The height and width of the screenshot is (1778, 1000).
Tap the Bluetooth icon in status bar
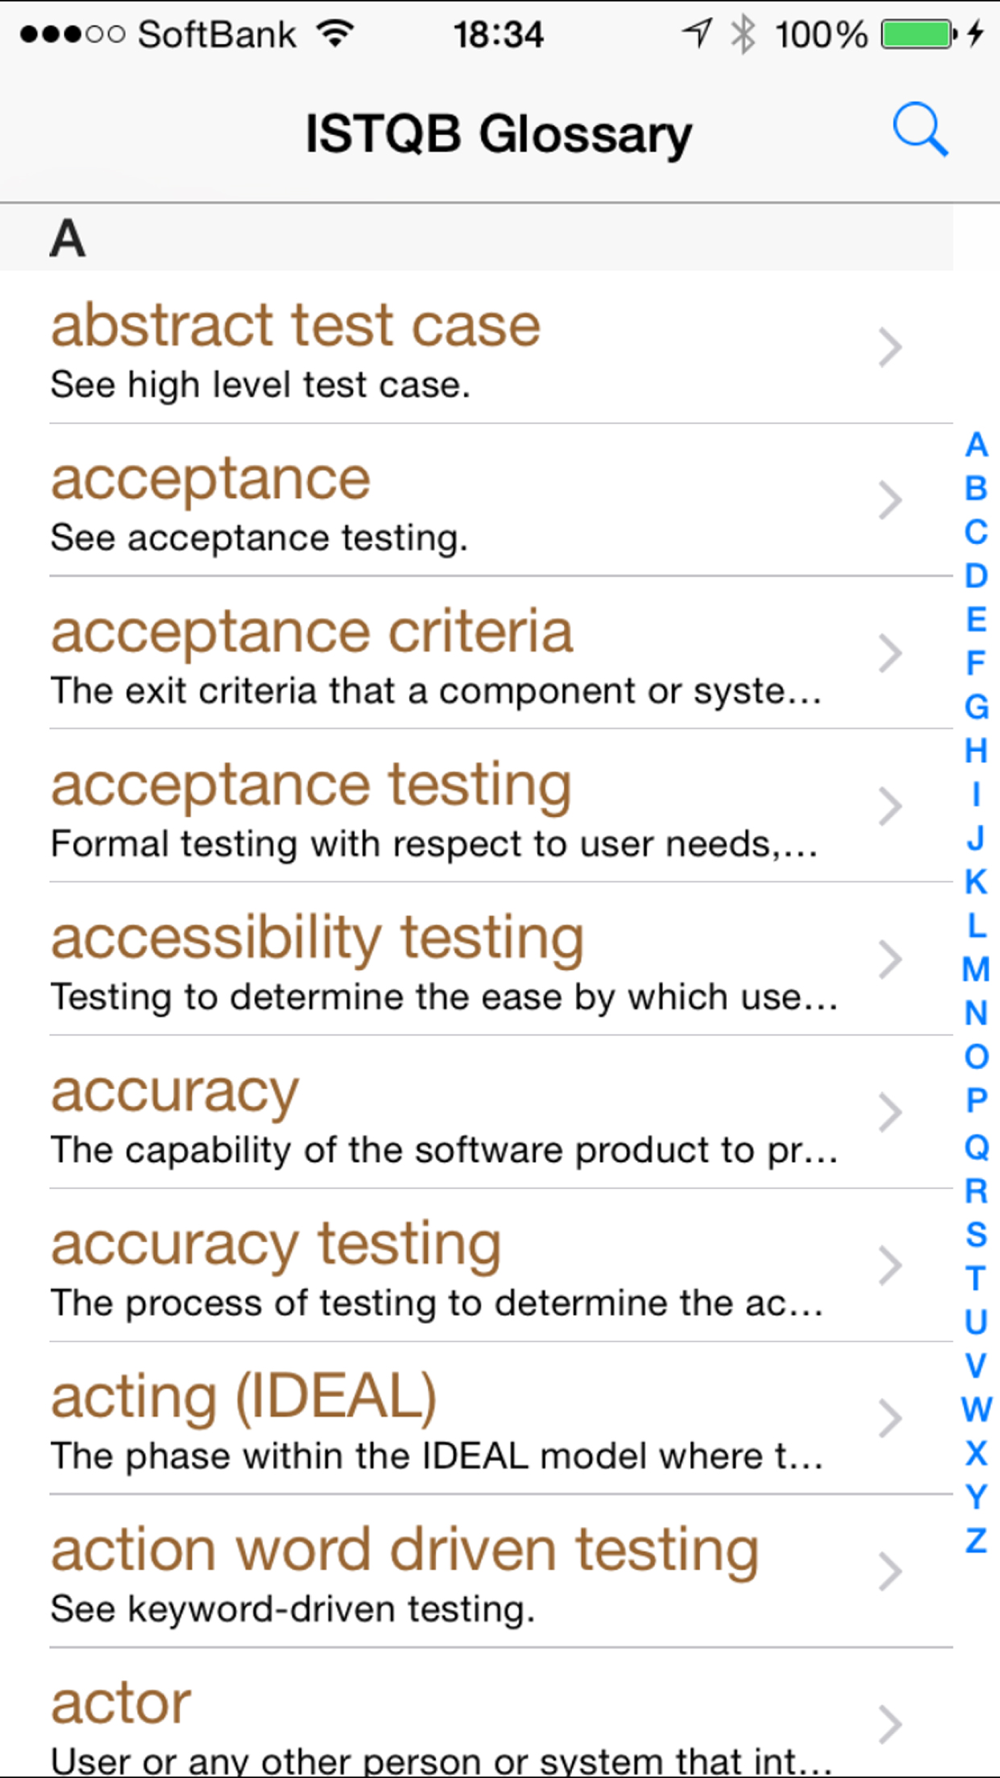pyautogui.click(x=743, y=35)
